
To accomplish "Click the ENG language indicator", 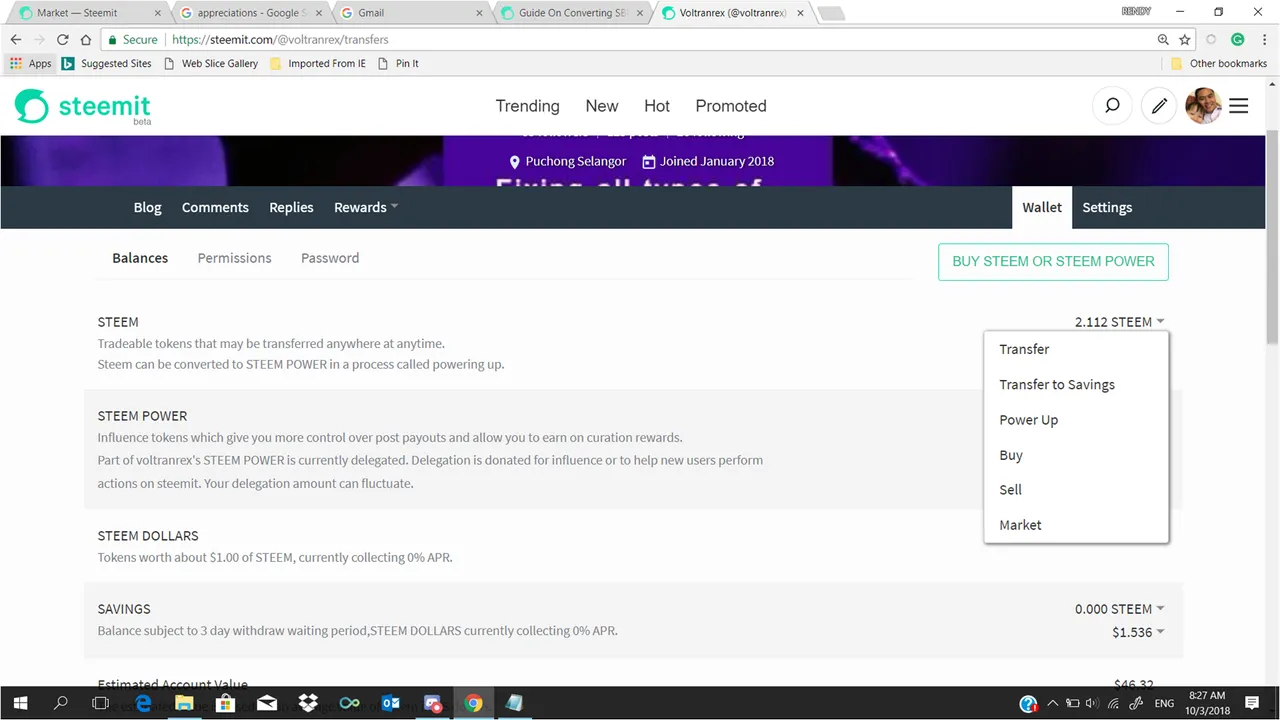I will pos(1164,703).
